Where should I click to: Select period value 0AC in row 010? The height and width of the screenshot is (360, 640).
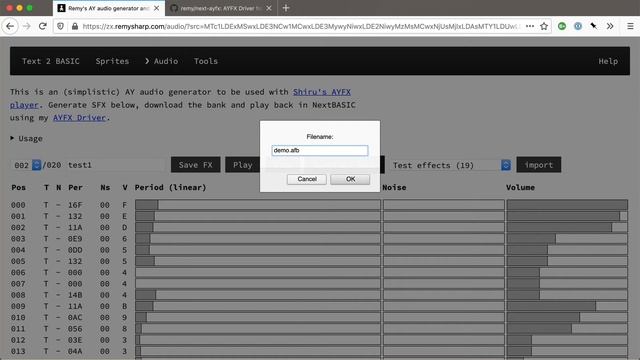[75, 318]
